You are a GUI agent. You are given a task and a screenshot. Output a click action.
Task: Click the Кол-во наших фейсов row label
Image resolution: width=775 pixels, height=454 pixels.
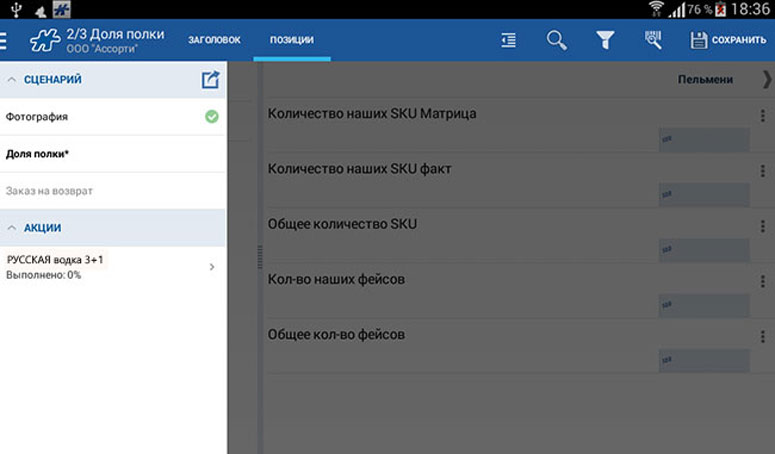(336, 280)
